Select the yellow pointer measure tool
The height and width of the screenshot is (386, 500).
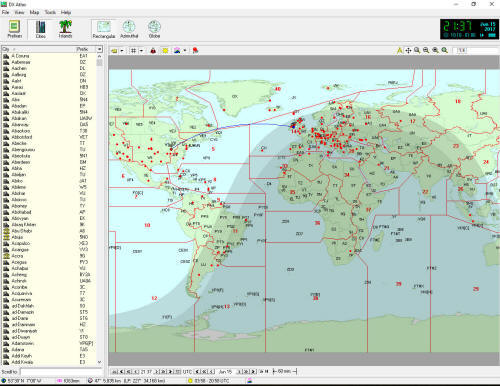click(399, 50)
